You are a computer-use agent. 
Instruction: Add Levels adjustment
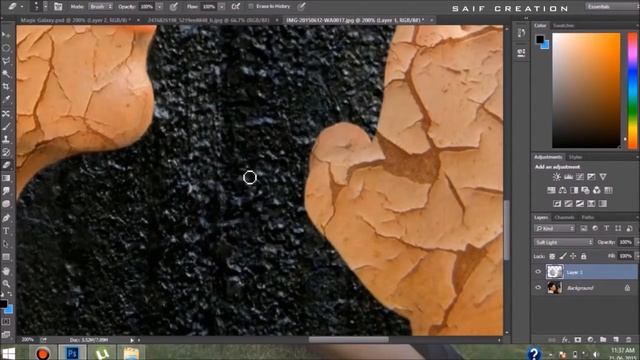tap(568, 177)
